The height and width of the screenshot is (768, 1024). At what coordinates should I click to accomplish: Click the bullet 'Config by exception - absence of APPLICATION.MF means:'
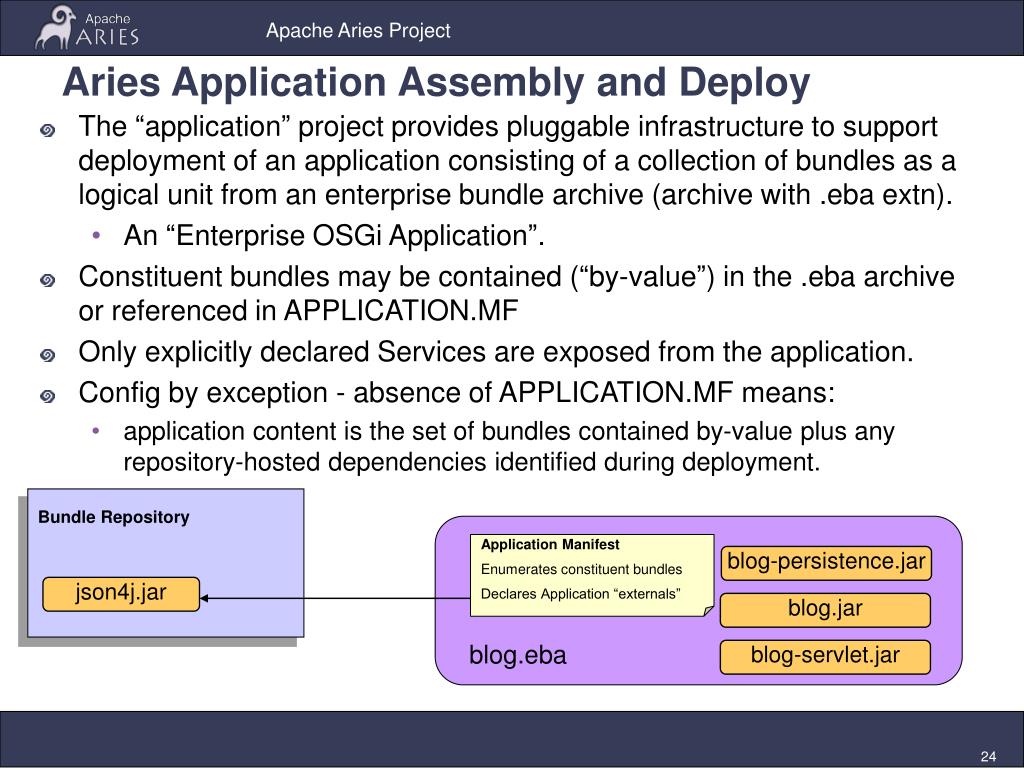click(x=457, y=393)
